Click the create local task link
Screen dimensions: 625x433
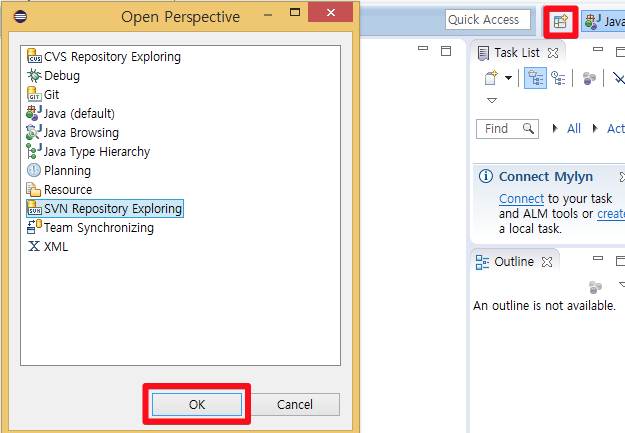click(x=611, y=214)
